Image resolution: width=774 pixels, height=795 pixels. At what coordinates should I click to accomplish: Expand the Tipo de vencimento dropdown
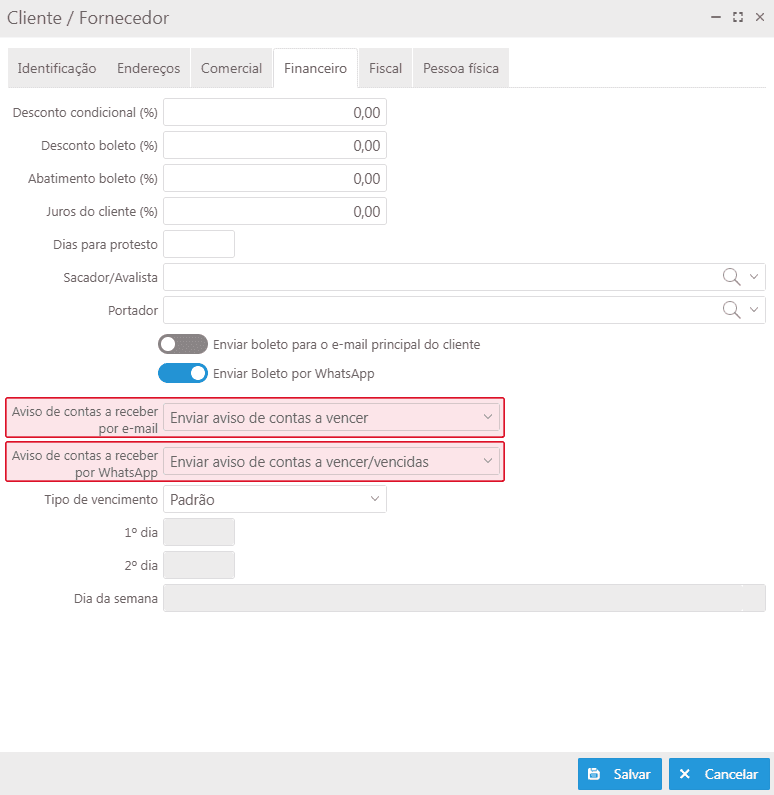[274, 499]
